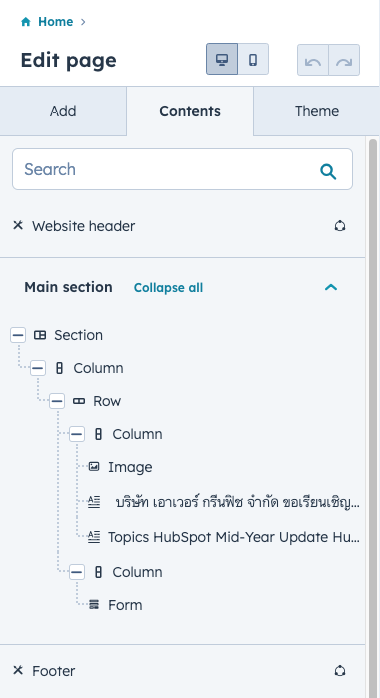Click the search magnifier icon
The image size is (380, 698).
[328, 171]
